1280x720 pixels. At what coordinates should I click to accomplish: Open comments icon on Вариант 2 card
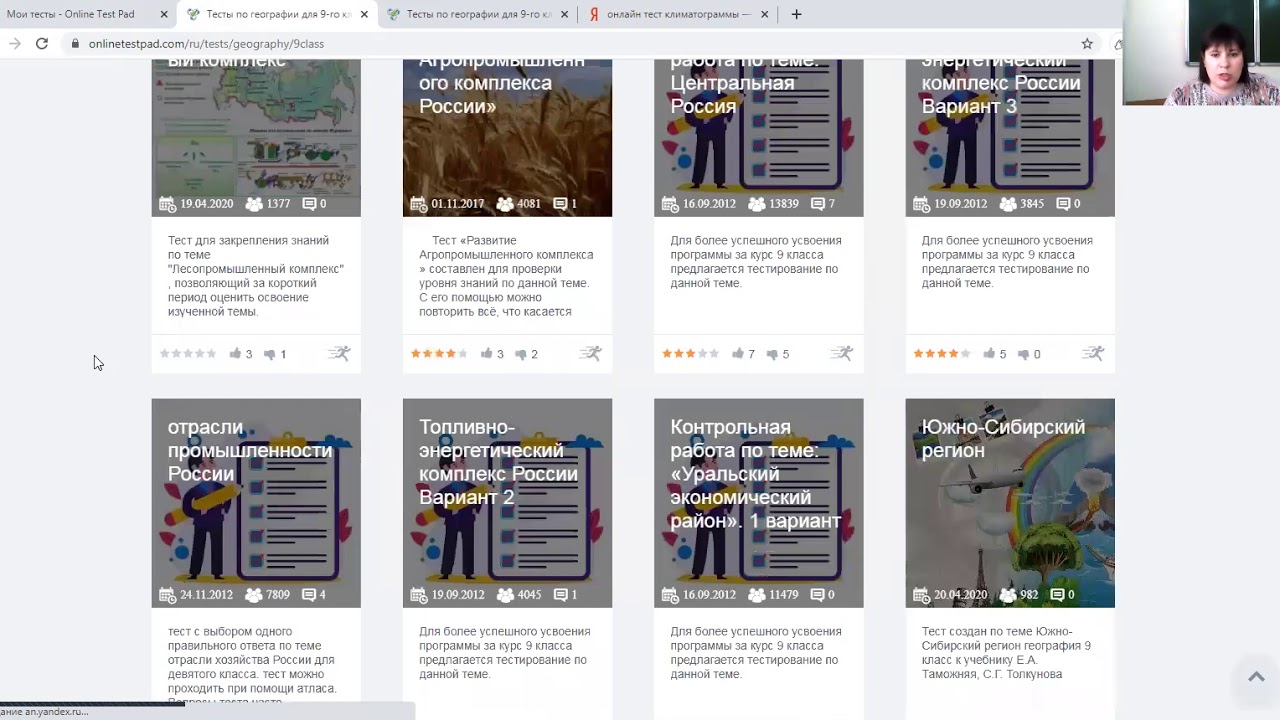click(x=560, y=595)
